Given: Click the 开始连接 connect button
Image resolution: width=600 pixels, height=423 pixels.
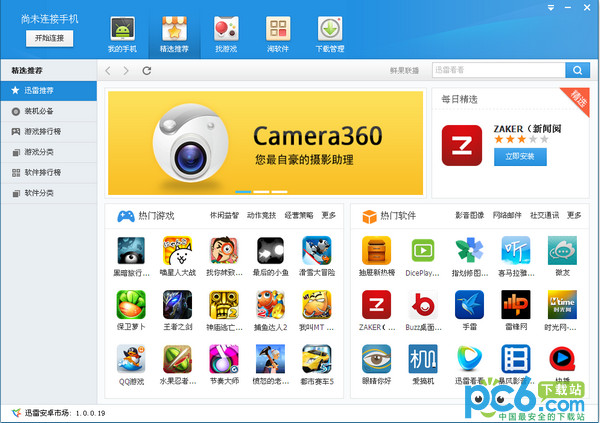Looking at the screenshot, I should (x=49, y=38).
